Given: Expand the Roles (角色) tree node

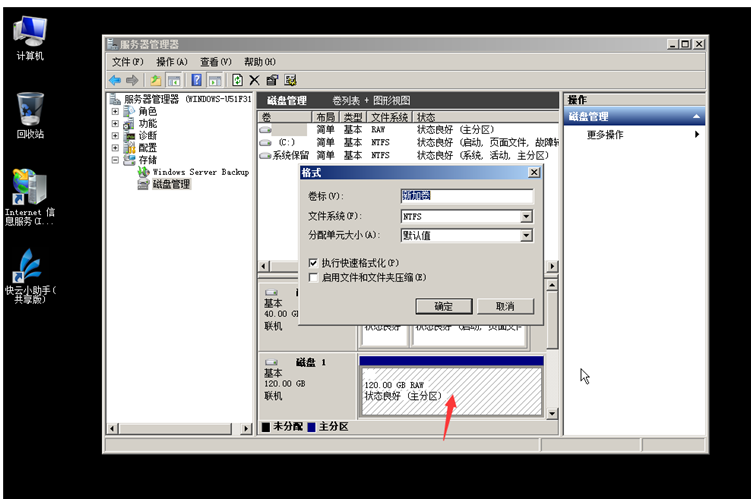Looking at the screenshot, I should pyautogui.click(x=115, y=111).
